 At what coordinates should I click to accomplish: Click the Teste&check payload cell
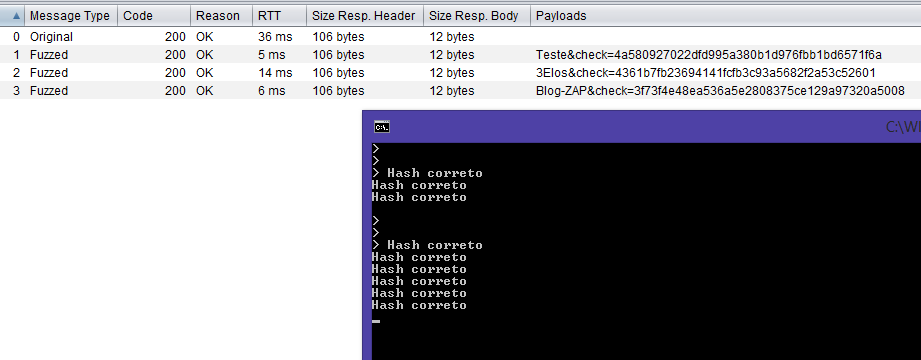709,55
